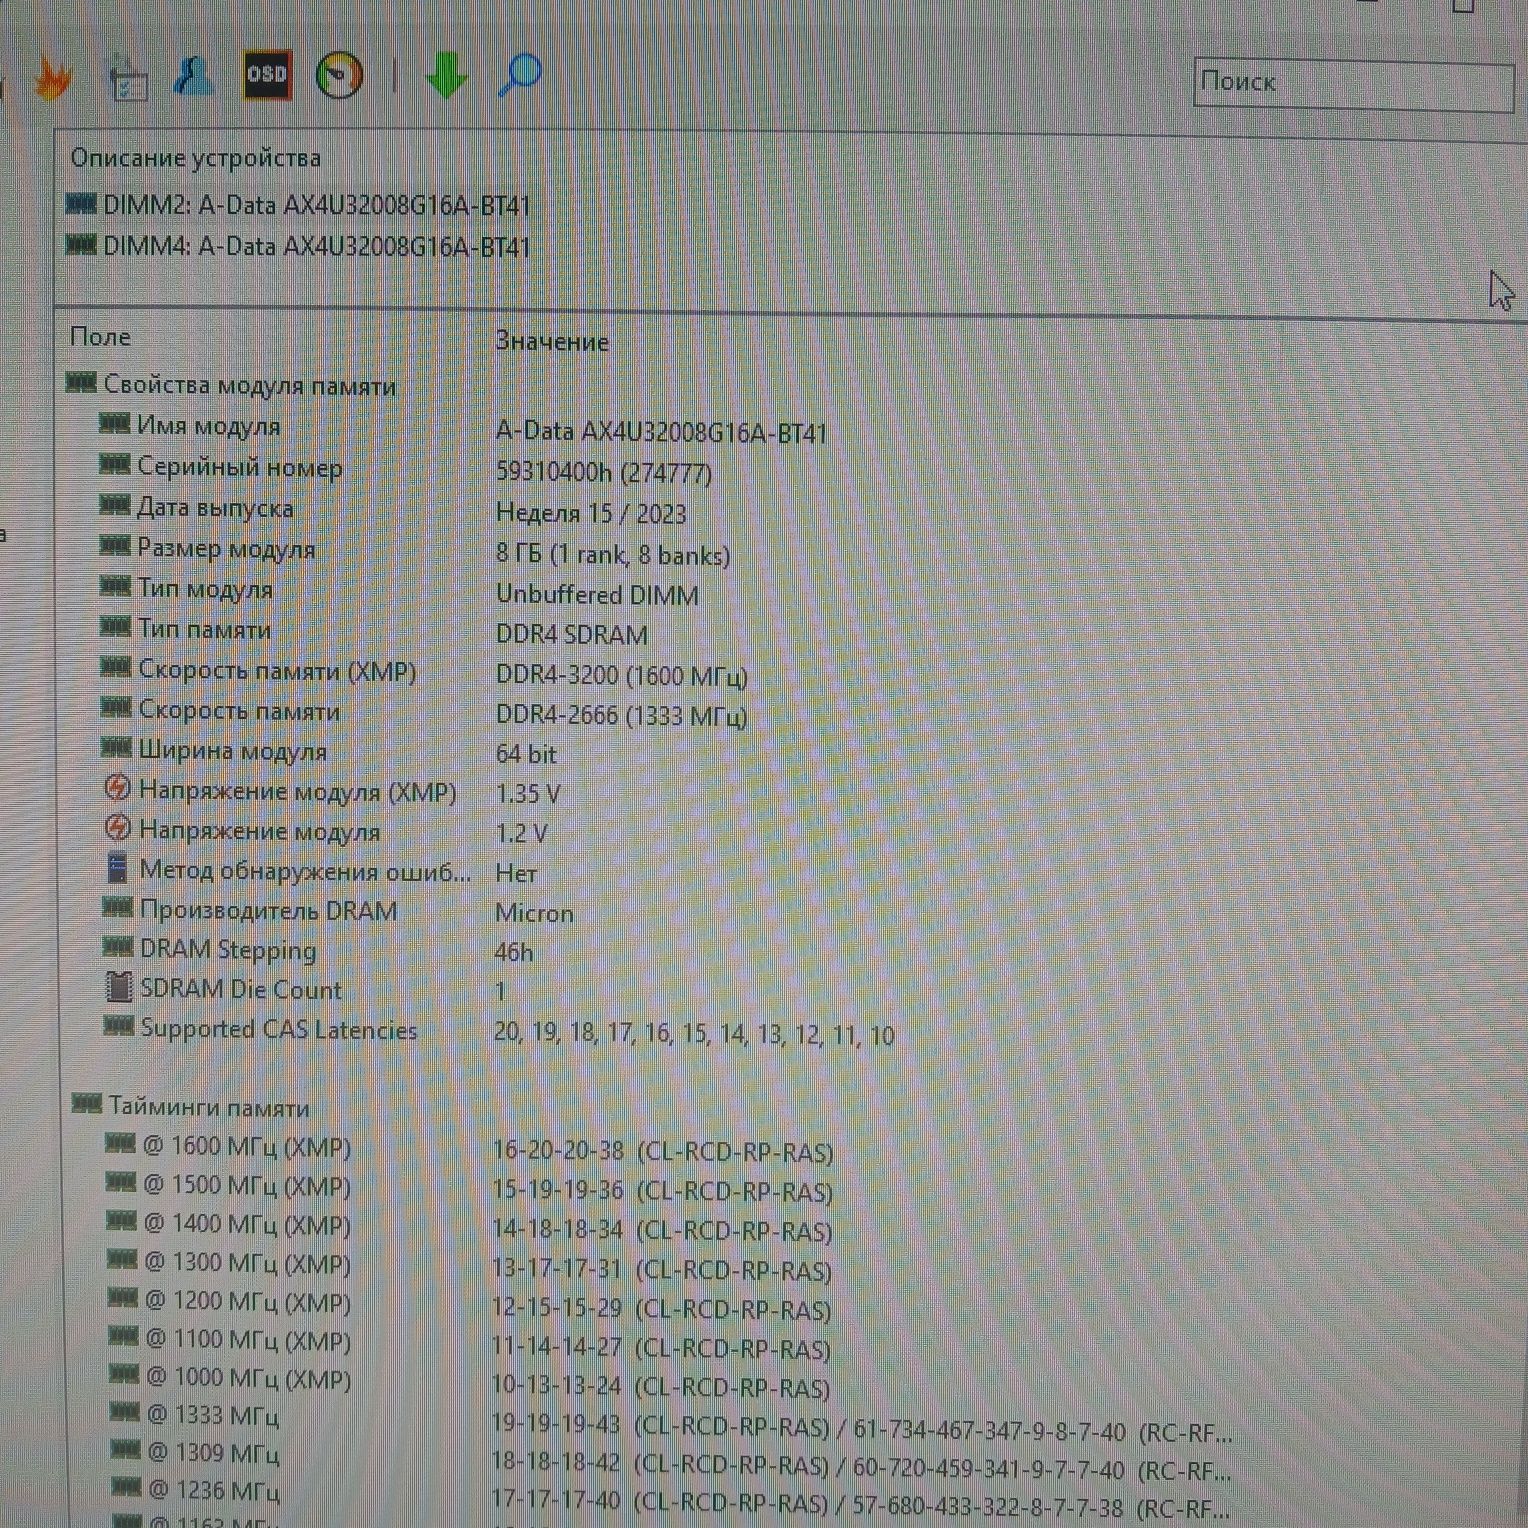1528x1528 pixels.
Task: Select the 46h stepping value
Action: (514, 952)
